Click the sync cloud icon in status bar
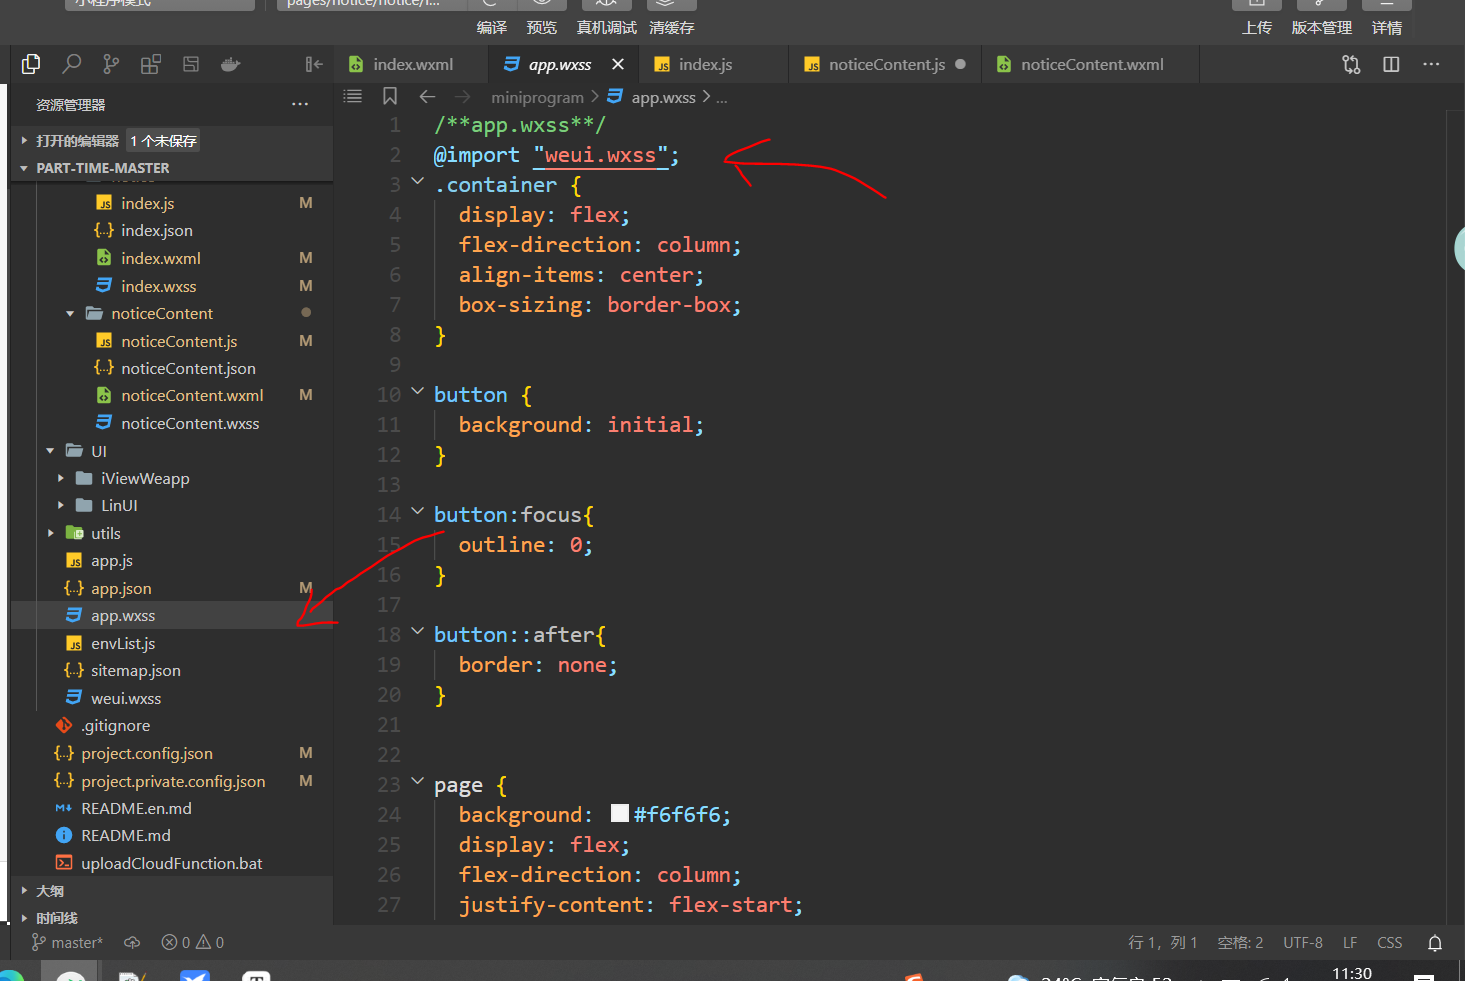Screen dimensions: 1465x981 (132, 942)
